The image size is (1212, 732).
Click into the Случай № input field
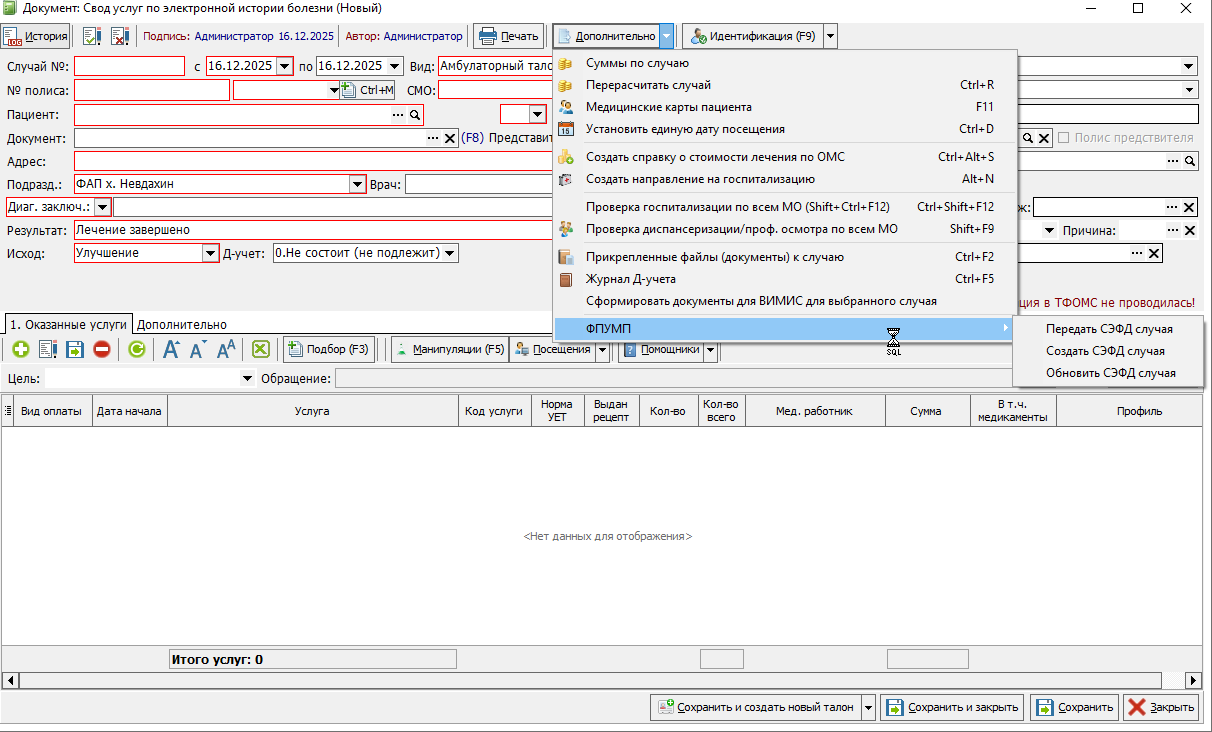point(129,67)
